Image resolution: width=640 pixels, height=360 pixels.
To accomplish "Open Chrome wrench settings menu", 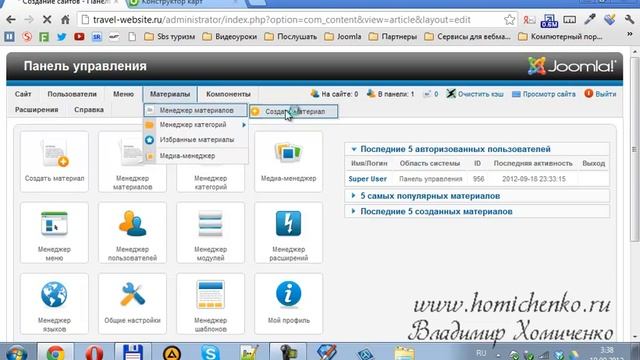I will tap(629, 20).
